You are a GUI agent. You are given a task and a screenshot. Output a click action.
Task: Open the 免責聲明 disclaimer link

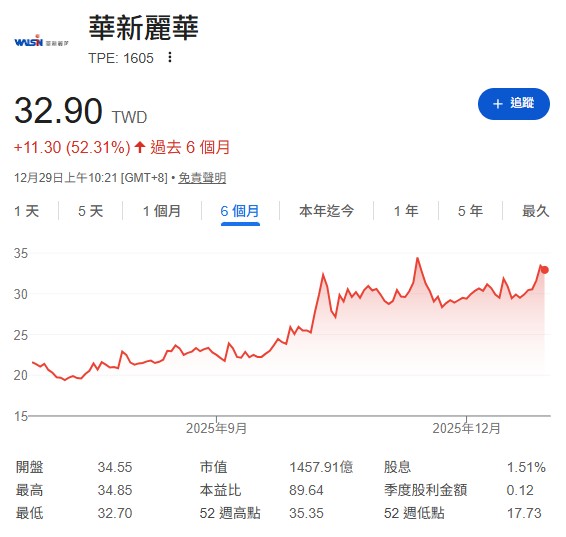(x=202, y=178)
